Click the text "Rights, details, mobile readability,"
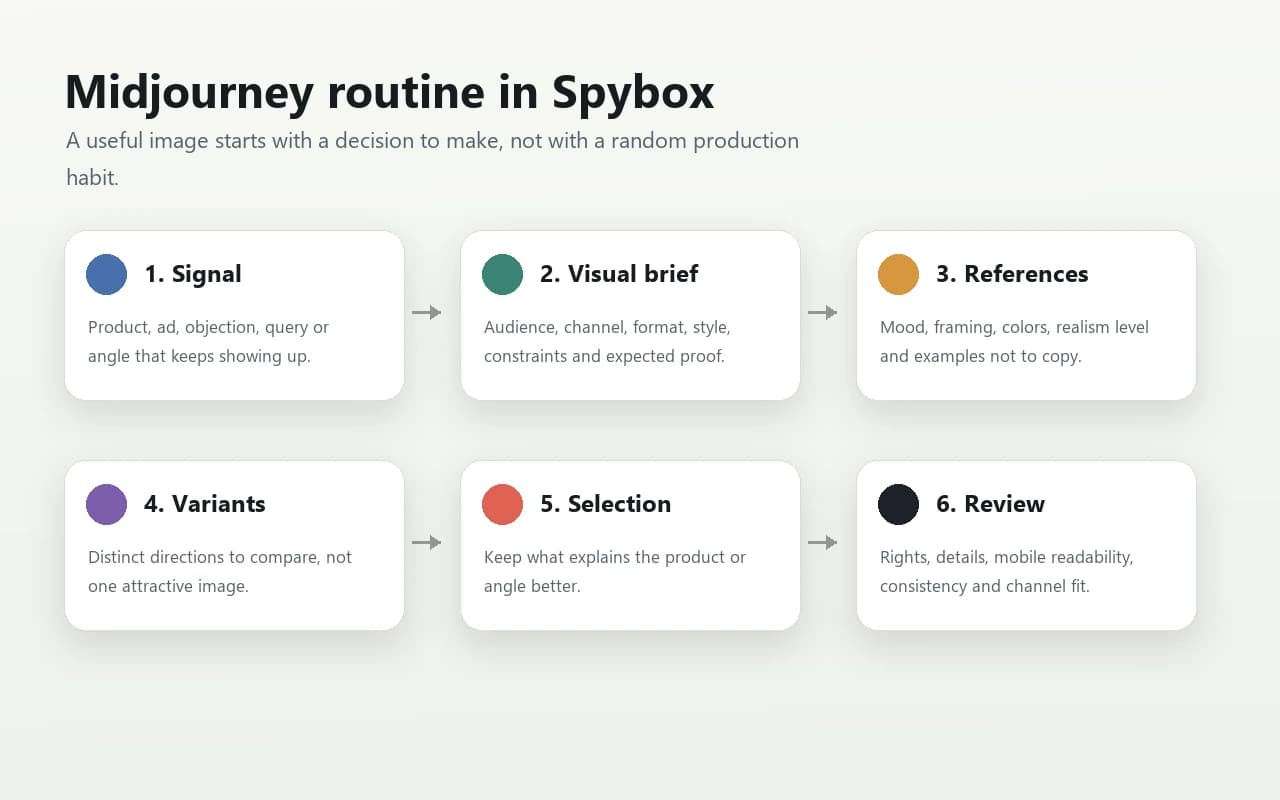This screenshot has height=800, width=1280. (x=1006, y=558)
